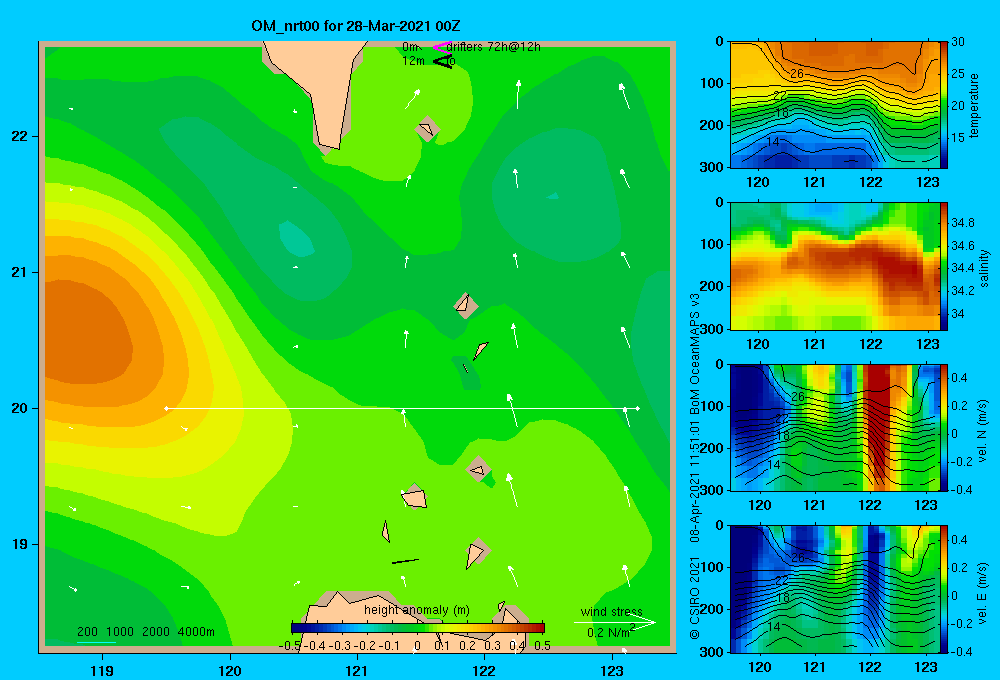The height and width of the screenshot is (680, 1000).
Task: Click the 'vel. N (m/s)' axis label
Action: pos(982,431)
